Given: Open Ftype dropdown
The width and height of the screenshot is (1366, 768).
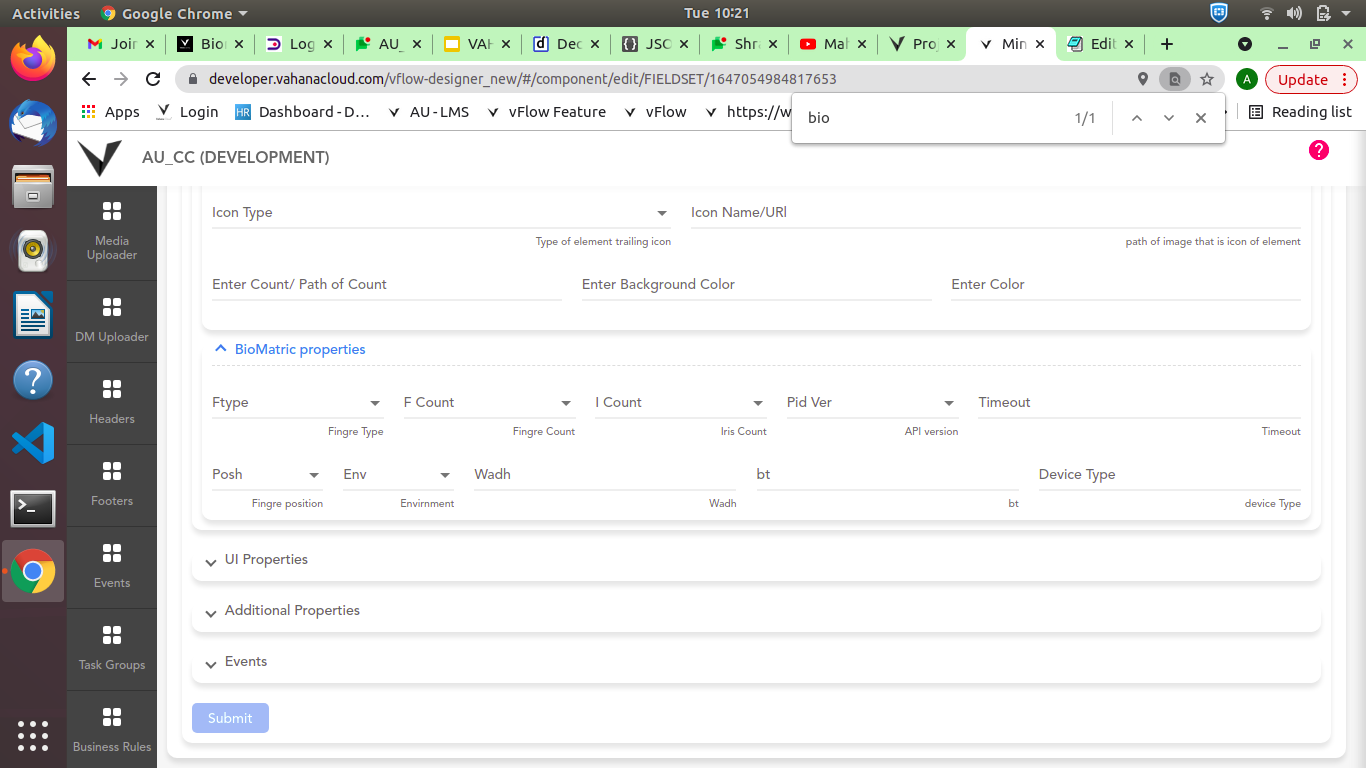Looking at the screenshot, I should 297,403.
